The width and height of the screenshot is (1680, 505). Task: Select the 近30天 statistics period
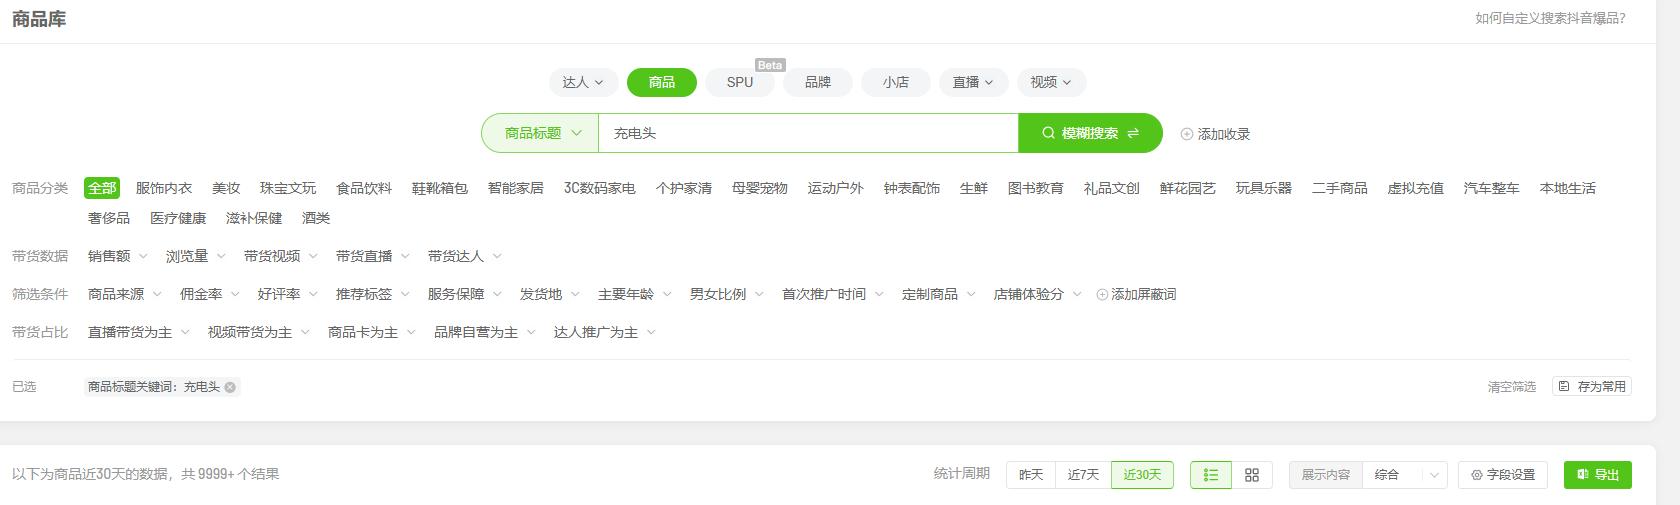pyautogui.click(x=1142, y=475)
